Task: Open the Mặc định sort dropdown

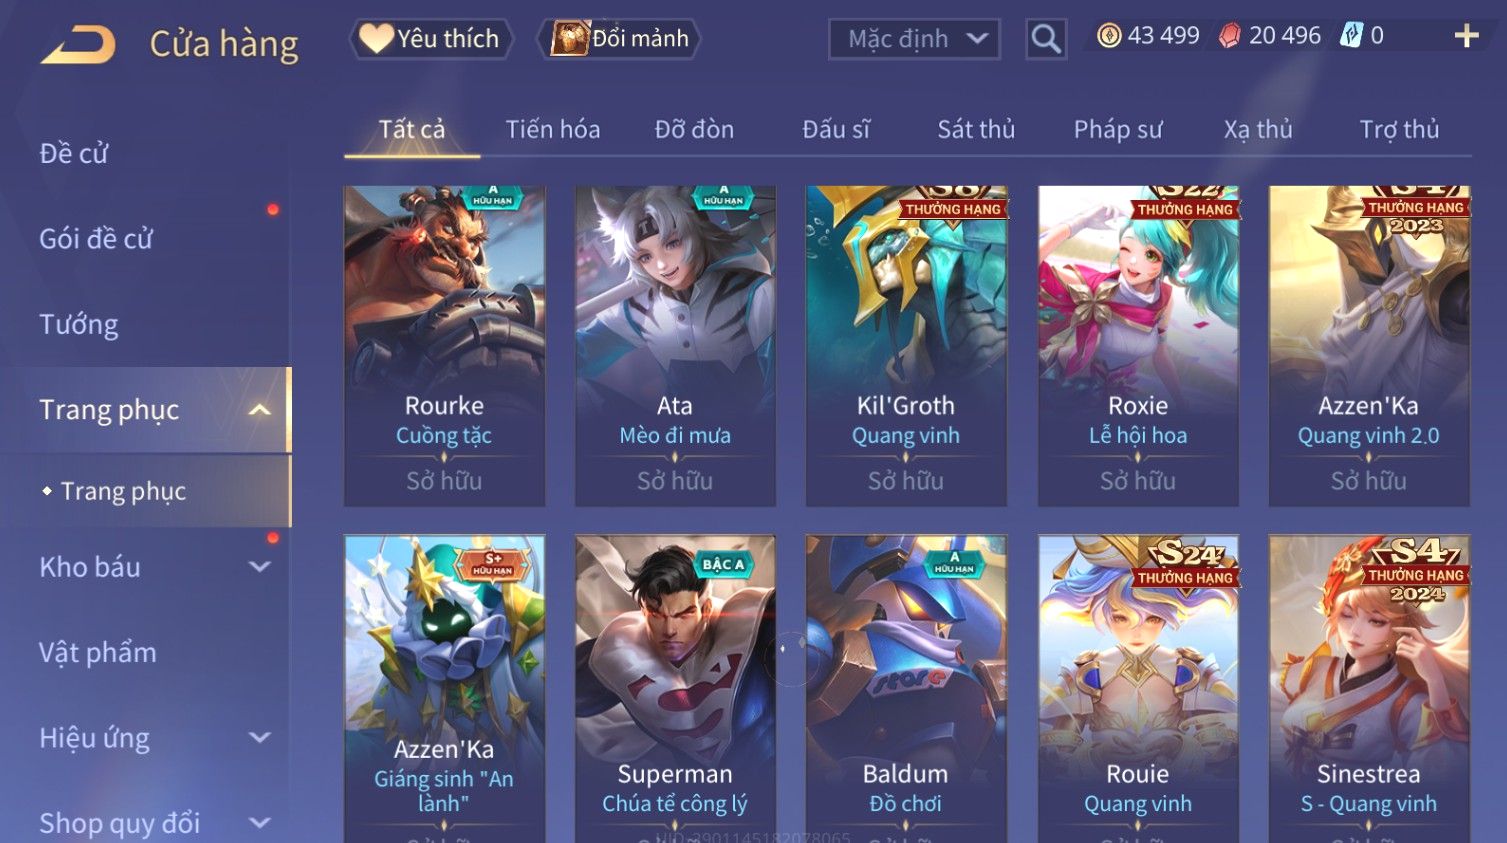Action: [x=914, y=39]
